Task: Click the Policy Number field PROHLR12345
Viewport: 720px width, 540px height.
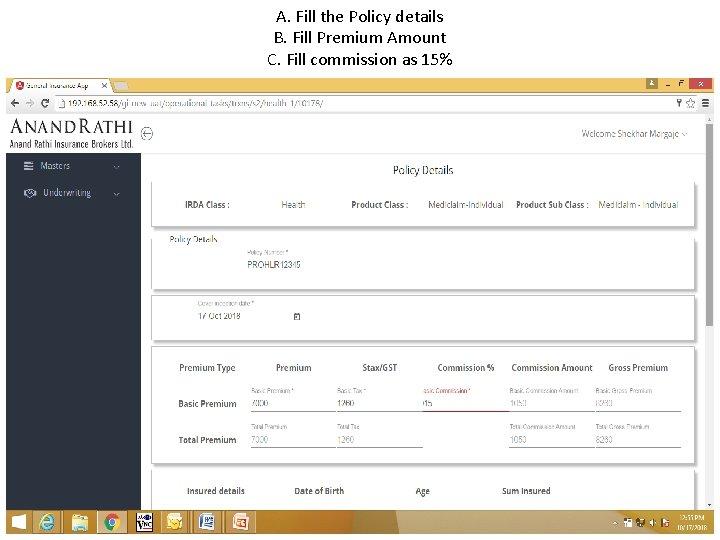Action: coord(274,264)
